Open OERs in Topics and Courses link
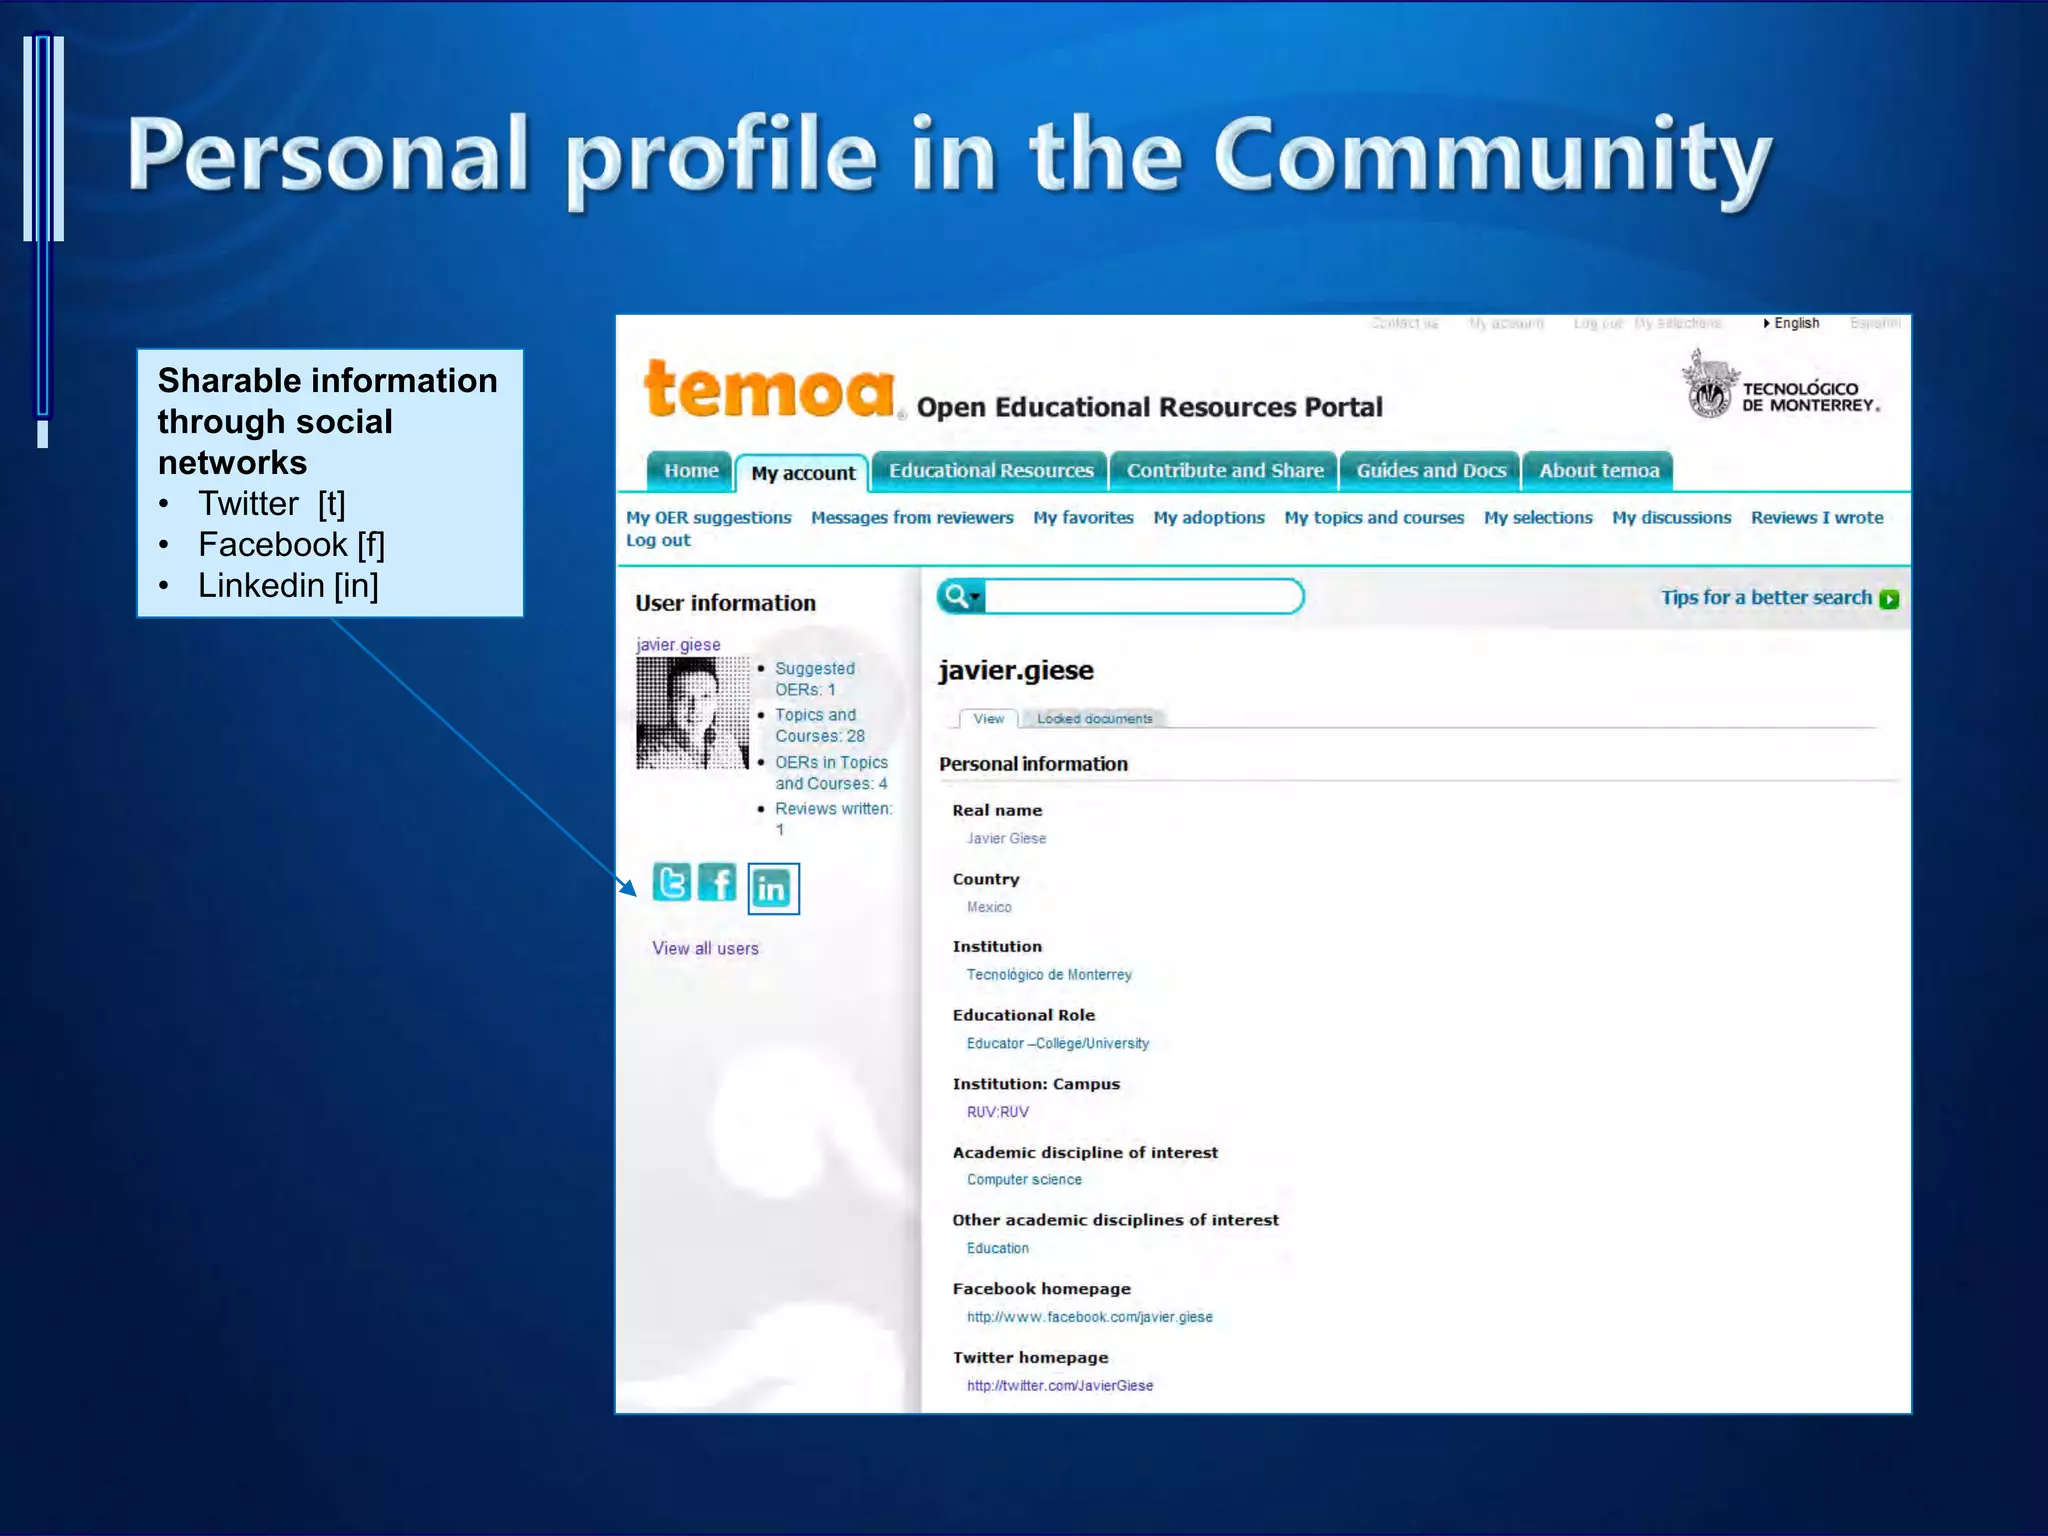2048x1536 pixels. [831, 773]
